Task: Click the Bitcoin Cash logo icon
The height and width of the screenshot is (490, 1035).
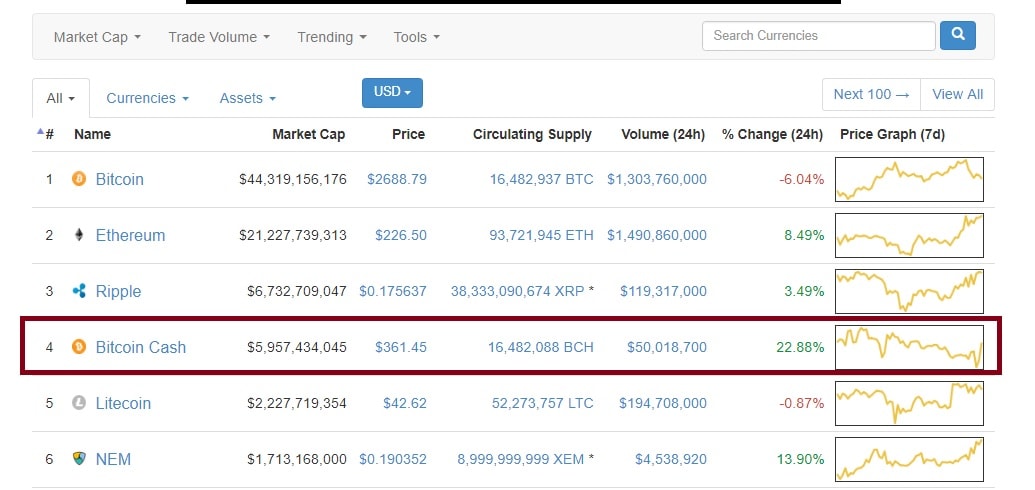Action: (79, 347)
